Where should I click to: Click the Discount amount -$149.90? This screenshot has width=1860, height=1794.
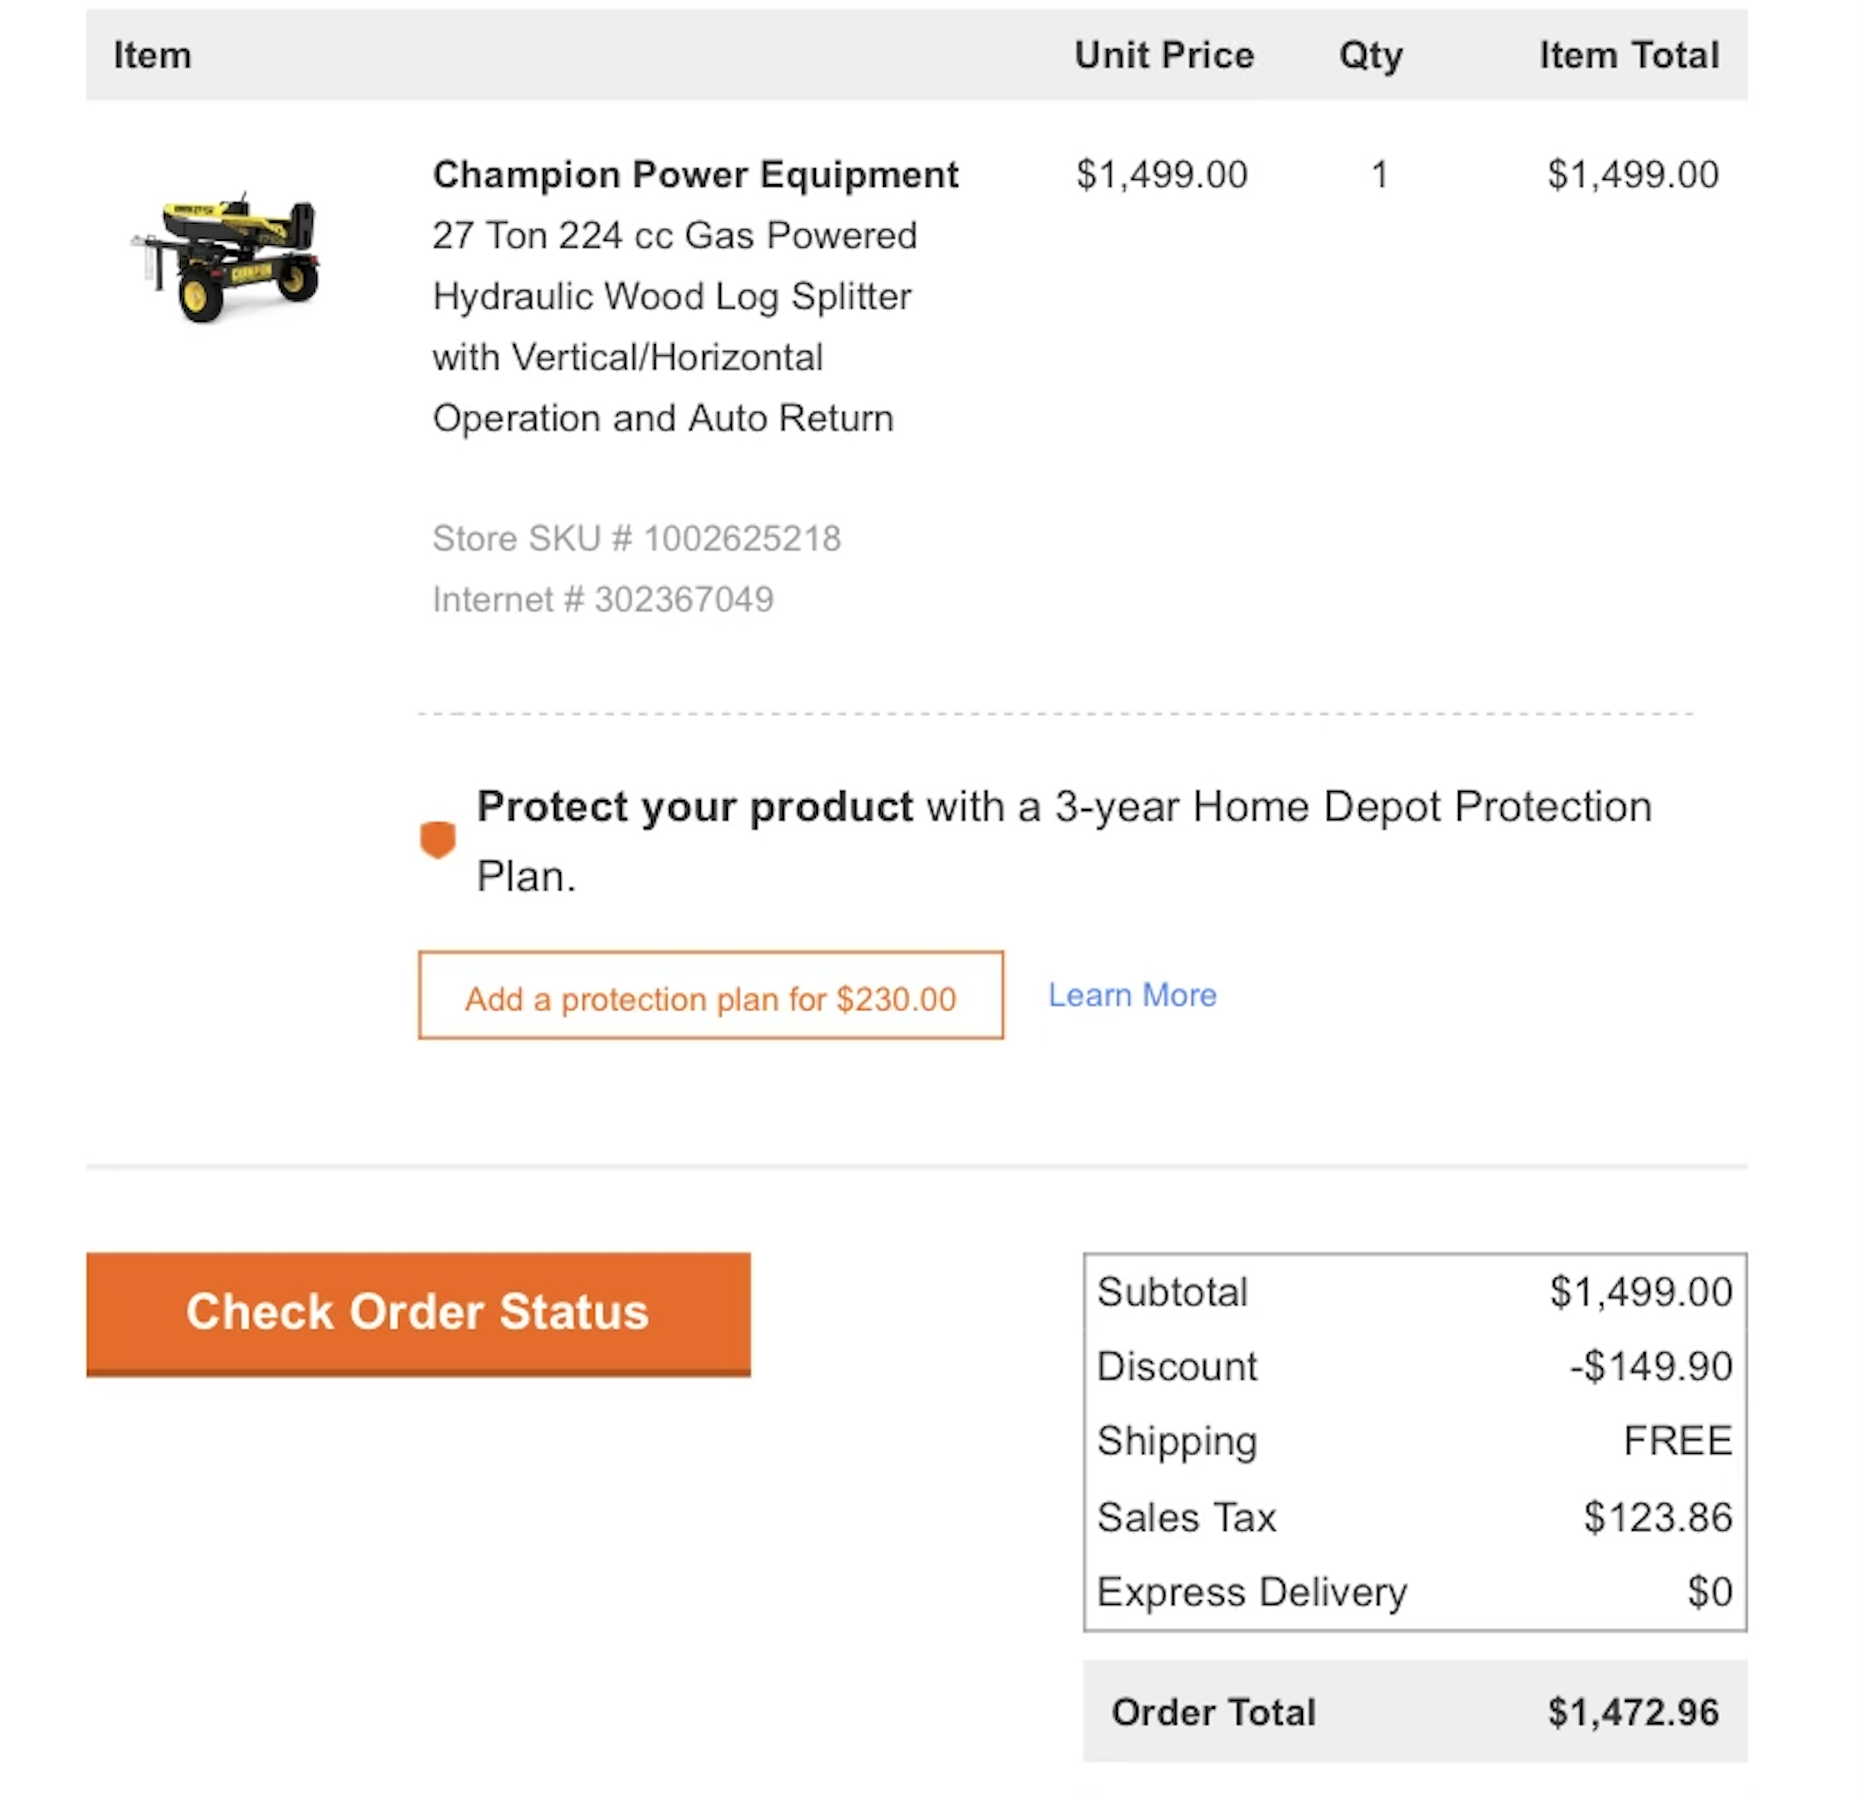coord(1650,1366)
